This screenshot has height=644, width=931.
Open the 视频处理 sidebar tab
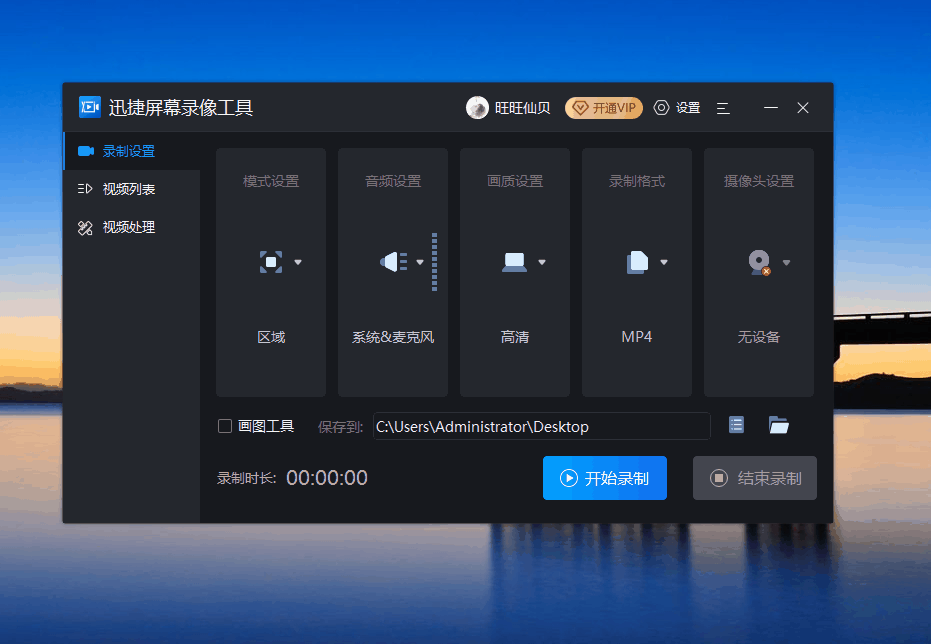coord(132,227)
